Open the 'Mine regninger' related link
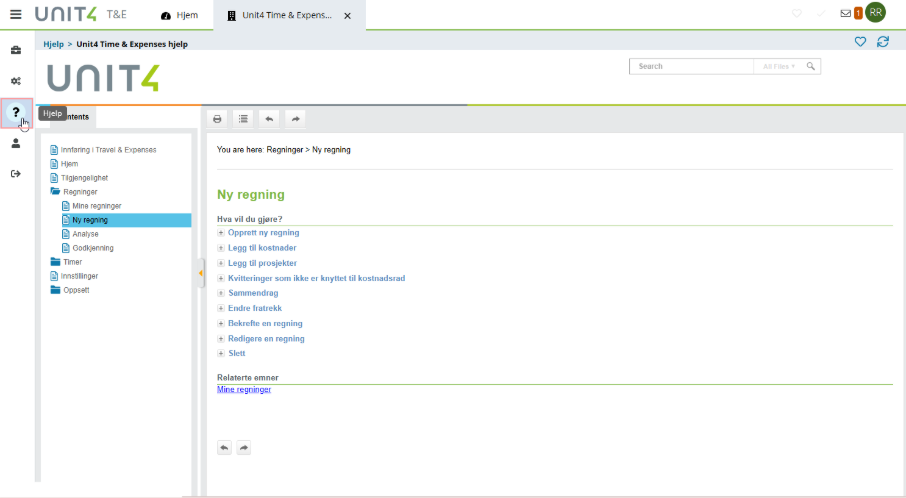Screen dimensions: 906x498 (244, 389)
